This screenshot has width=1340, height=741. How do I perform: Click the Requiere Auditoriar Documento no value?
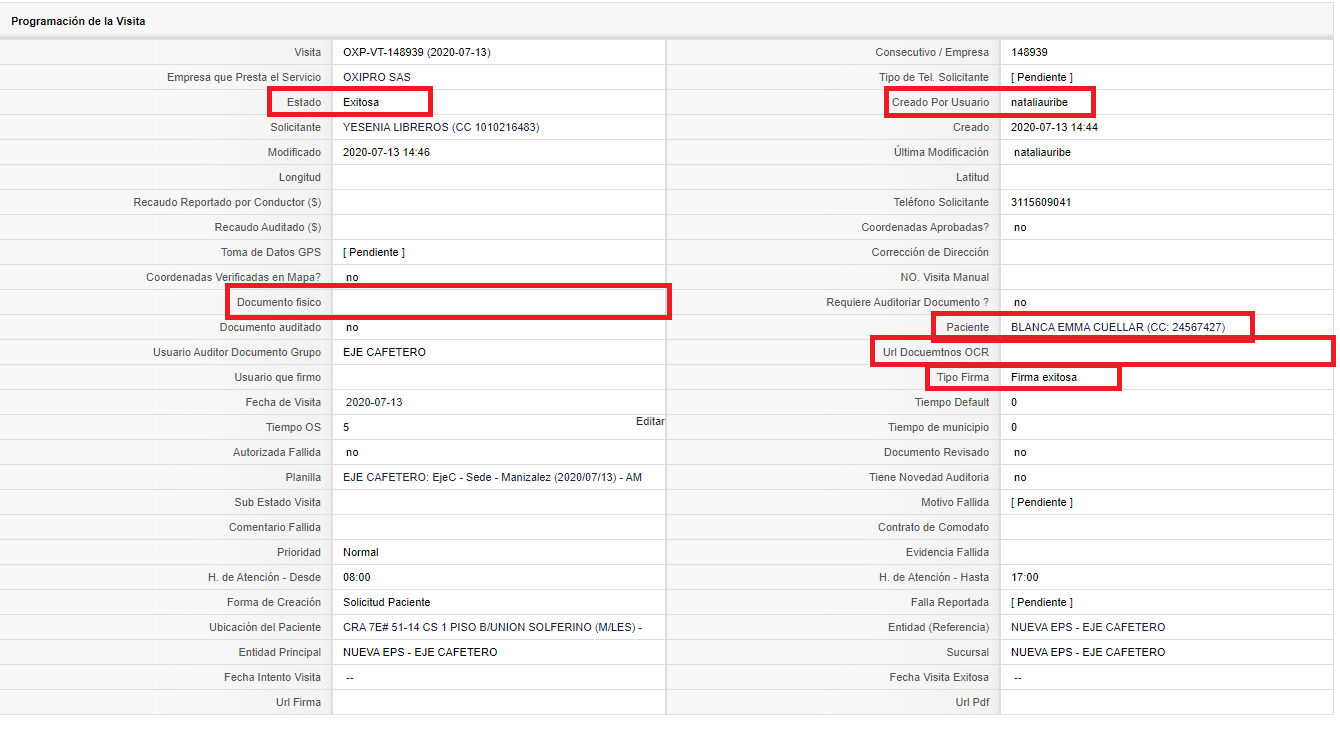pos(1020,302)
